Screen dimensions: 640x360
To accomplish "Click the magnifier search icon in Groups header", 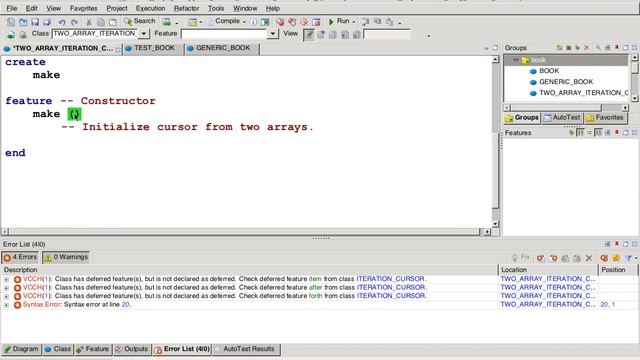I will coord(598,48).
